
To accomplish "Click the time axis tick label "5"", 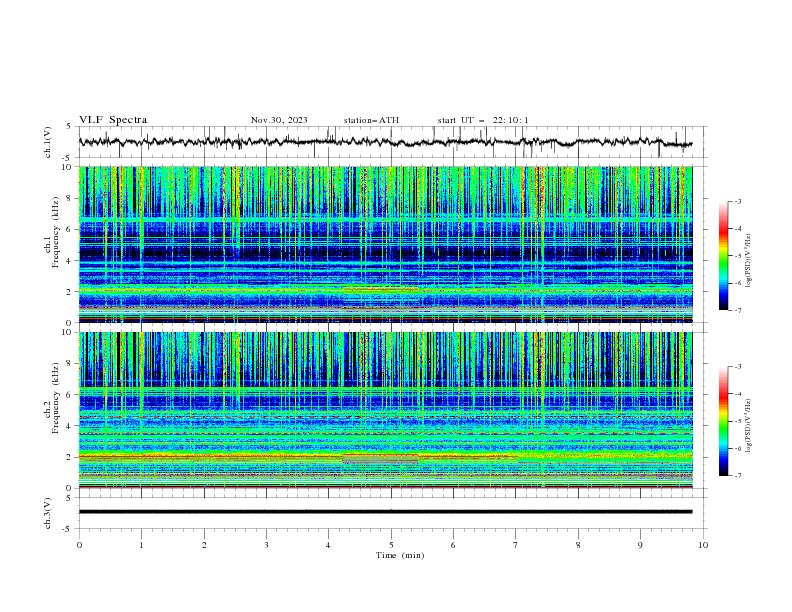I will (x=391, y=545).
